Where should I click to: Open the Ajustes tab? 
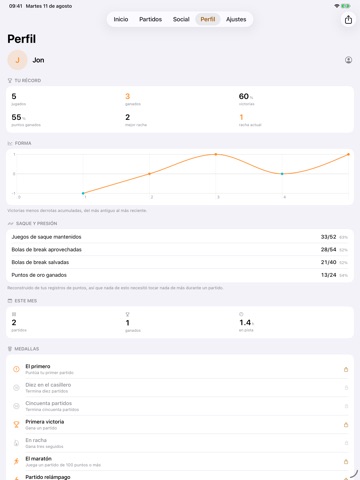coord(236,19)
